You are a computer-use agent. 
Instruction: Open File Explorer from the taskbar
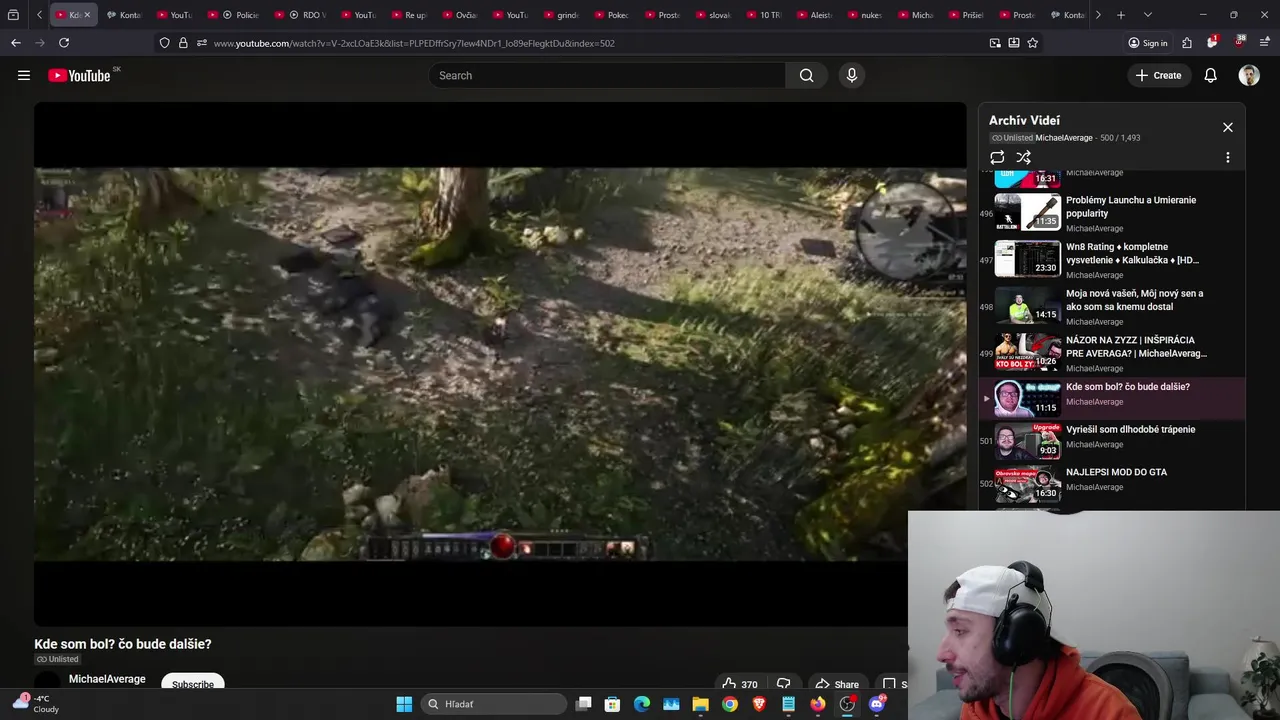(701, 704)
